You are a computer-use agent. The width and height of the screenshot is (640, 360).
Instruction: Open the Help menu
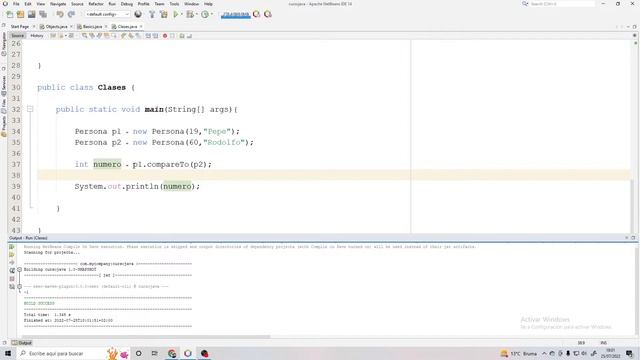(x=208, y=4)
